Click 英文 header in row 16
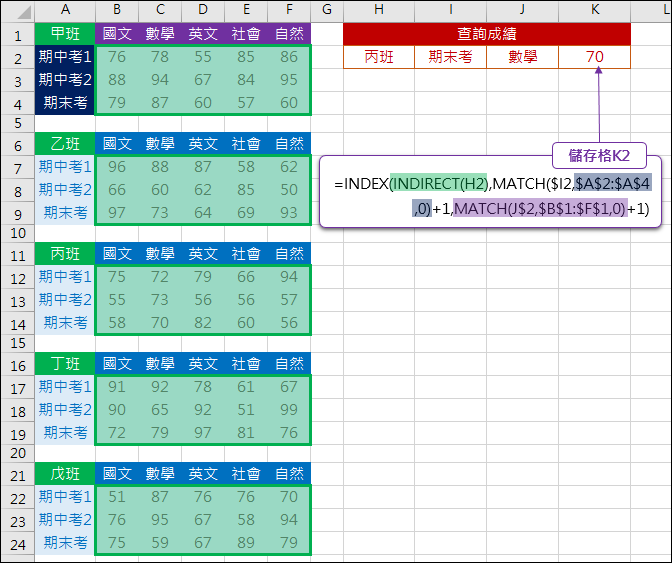 pyautogui.click(x=203, y=364)
